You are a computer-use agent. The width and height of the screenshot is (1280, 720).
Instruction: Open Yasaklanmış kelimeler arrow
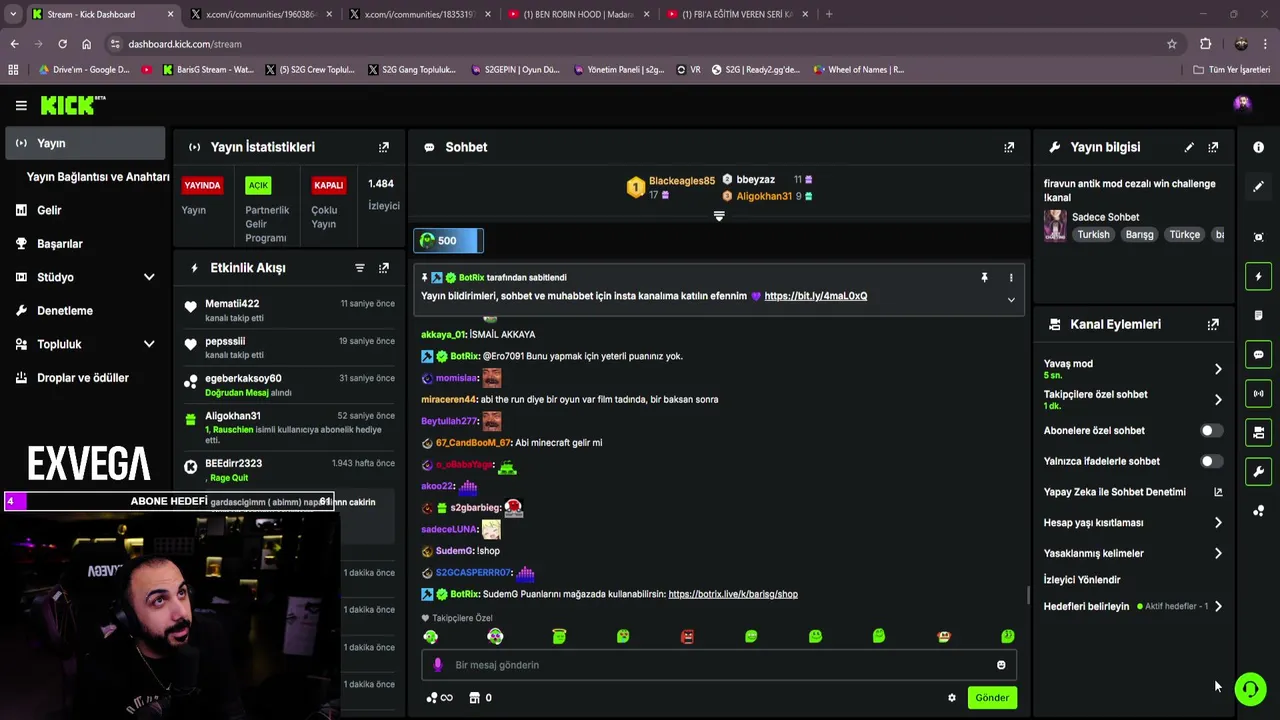pyautogui.click(x=1217, y=553)
